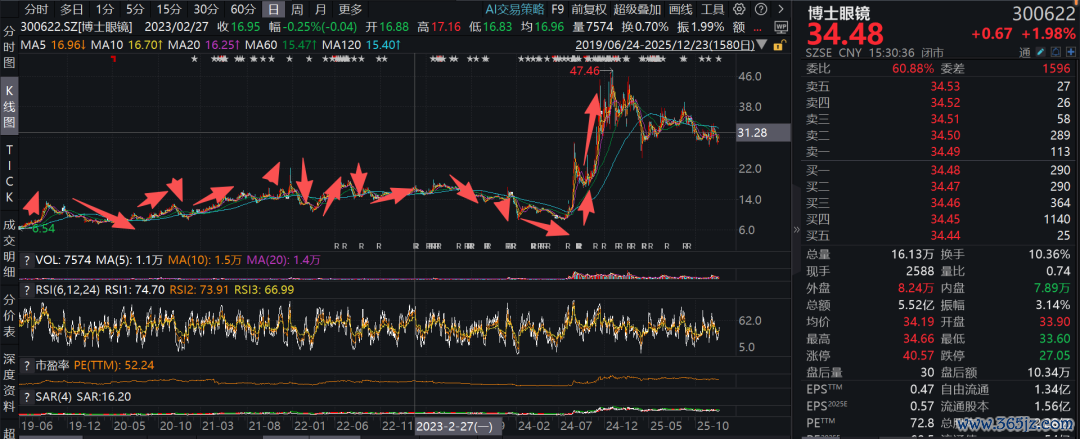This screenshot has height=439, width=1080.
Task: Click the 超级叠加 button
Action: 636,9
